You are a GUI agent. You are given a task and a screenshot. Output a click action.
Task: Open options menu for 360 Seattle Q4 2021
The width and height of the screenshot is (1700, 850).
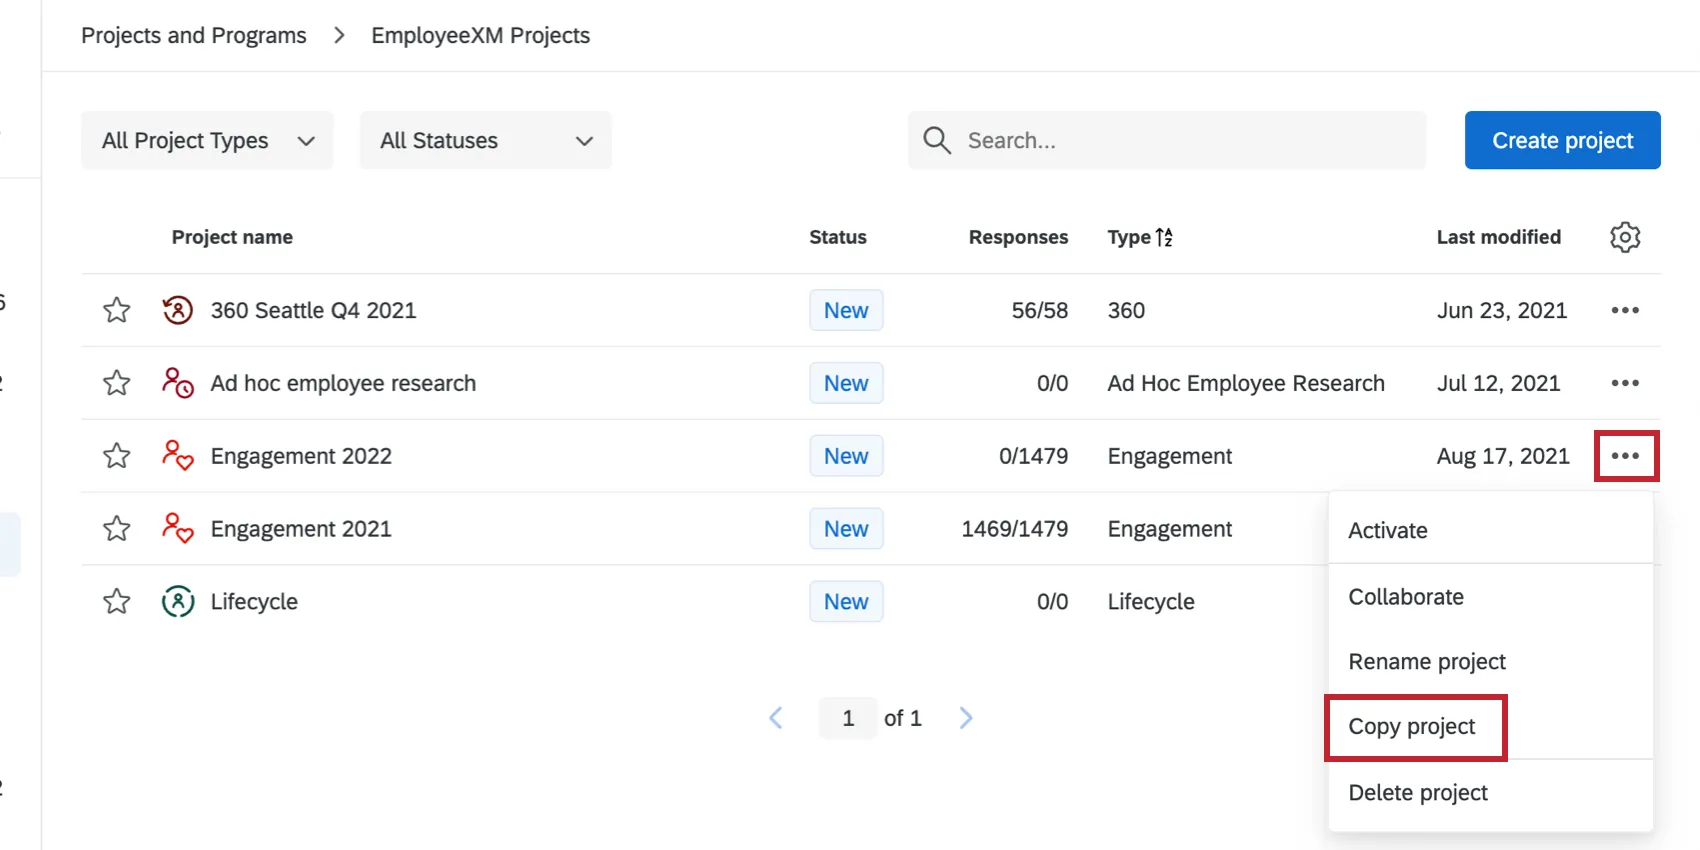point(1625,310)
